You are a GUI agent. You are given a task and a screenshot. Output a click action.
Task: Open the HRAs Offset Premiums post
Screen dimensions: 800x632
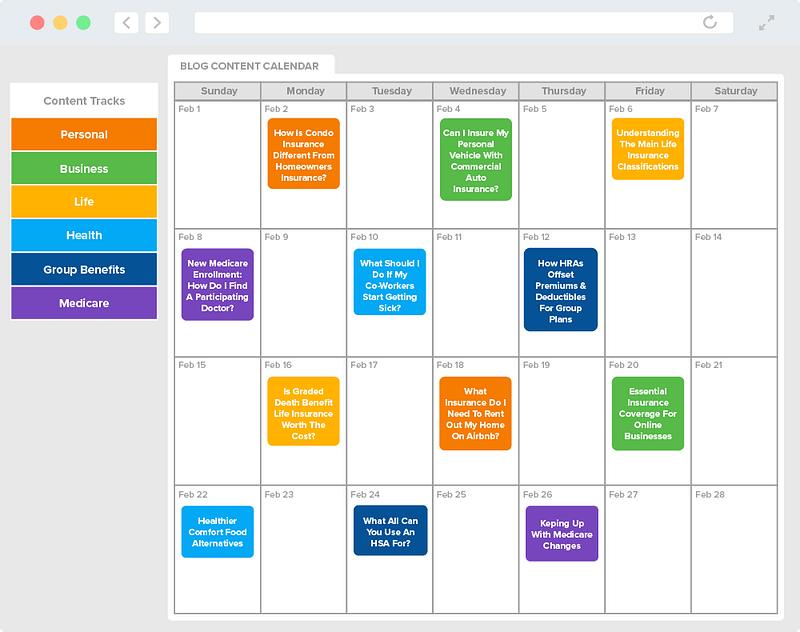point(561,290)
